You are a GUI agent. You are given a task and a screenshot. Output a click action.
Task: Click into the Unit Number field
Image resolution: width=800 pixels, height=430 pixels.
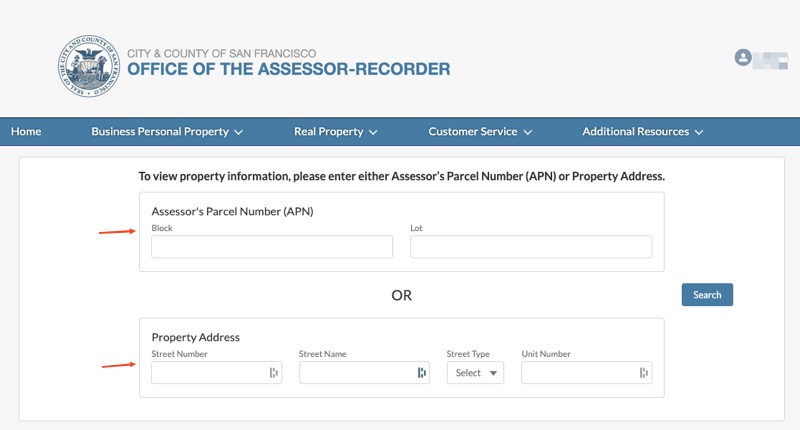coord(579,373)
